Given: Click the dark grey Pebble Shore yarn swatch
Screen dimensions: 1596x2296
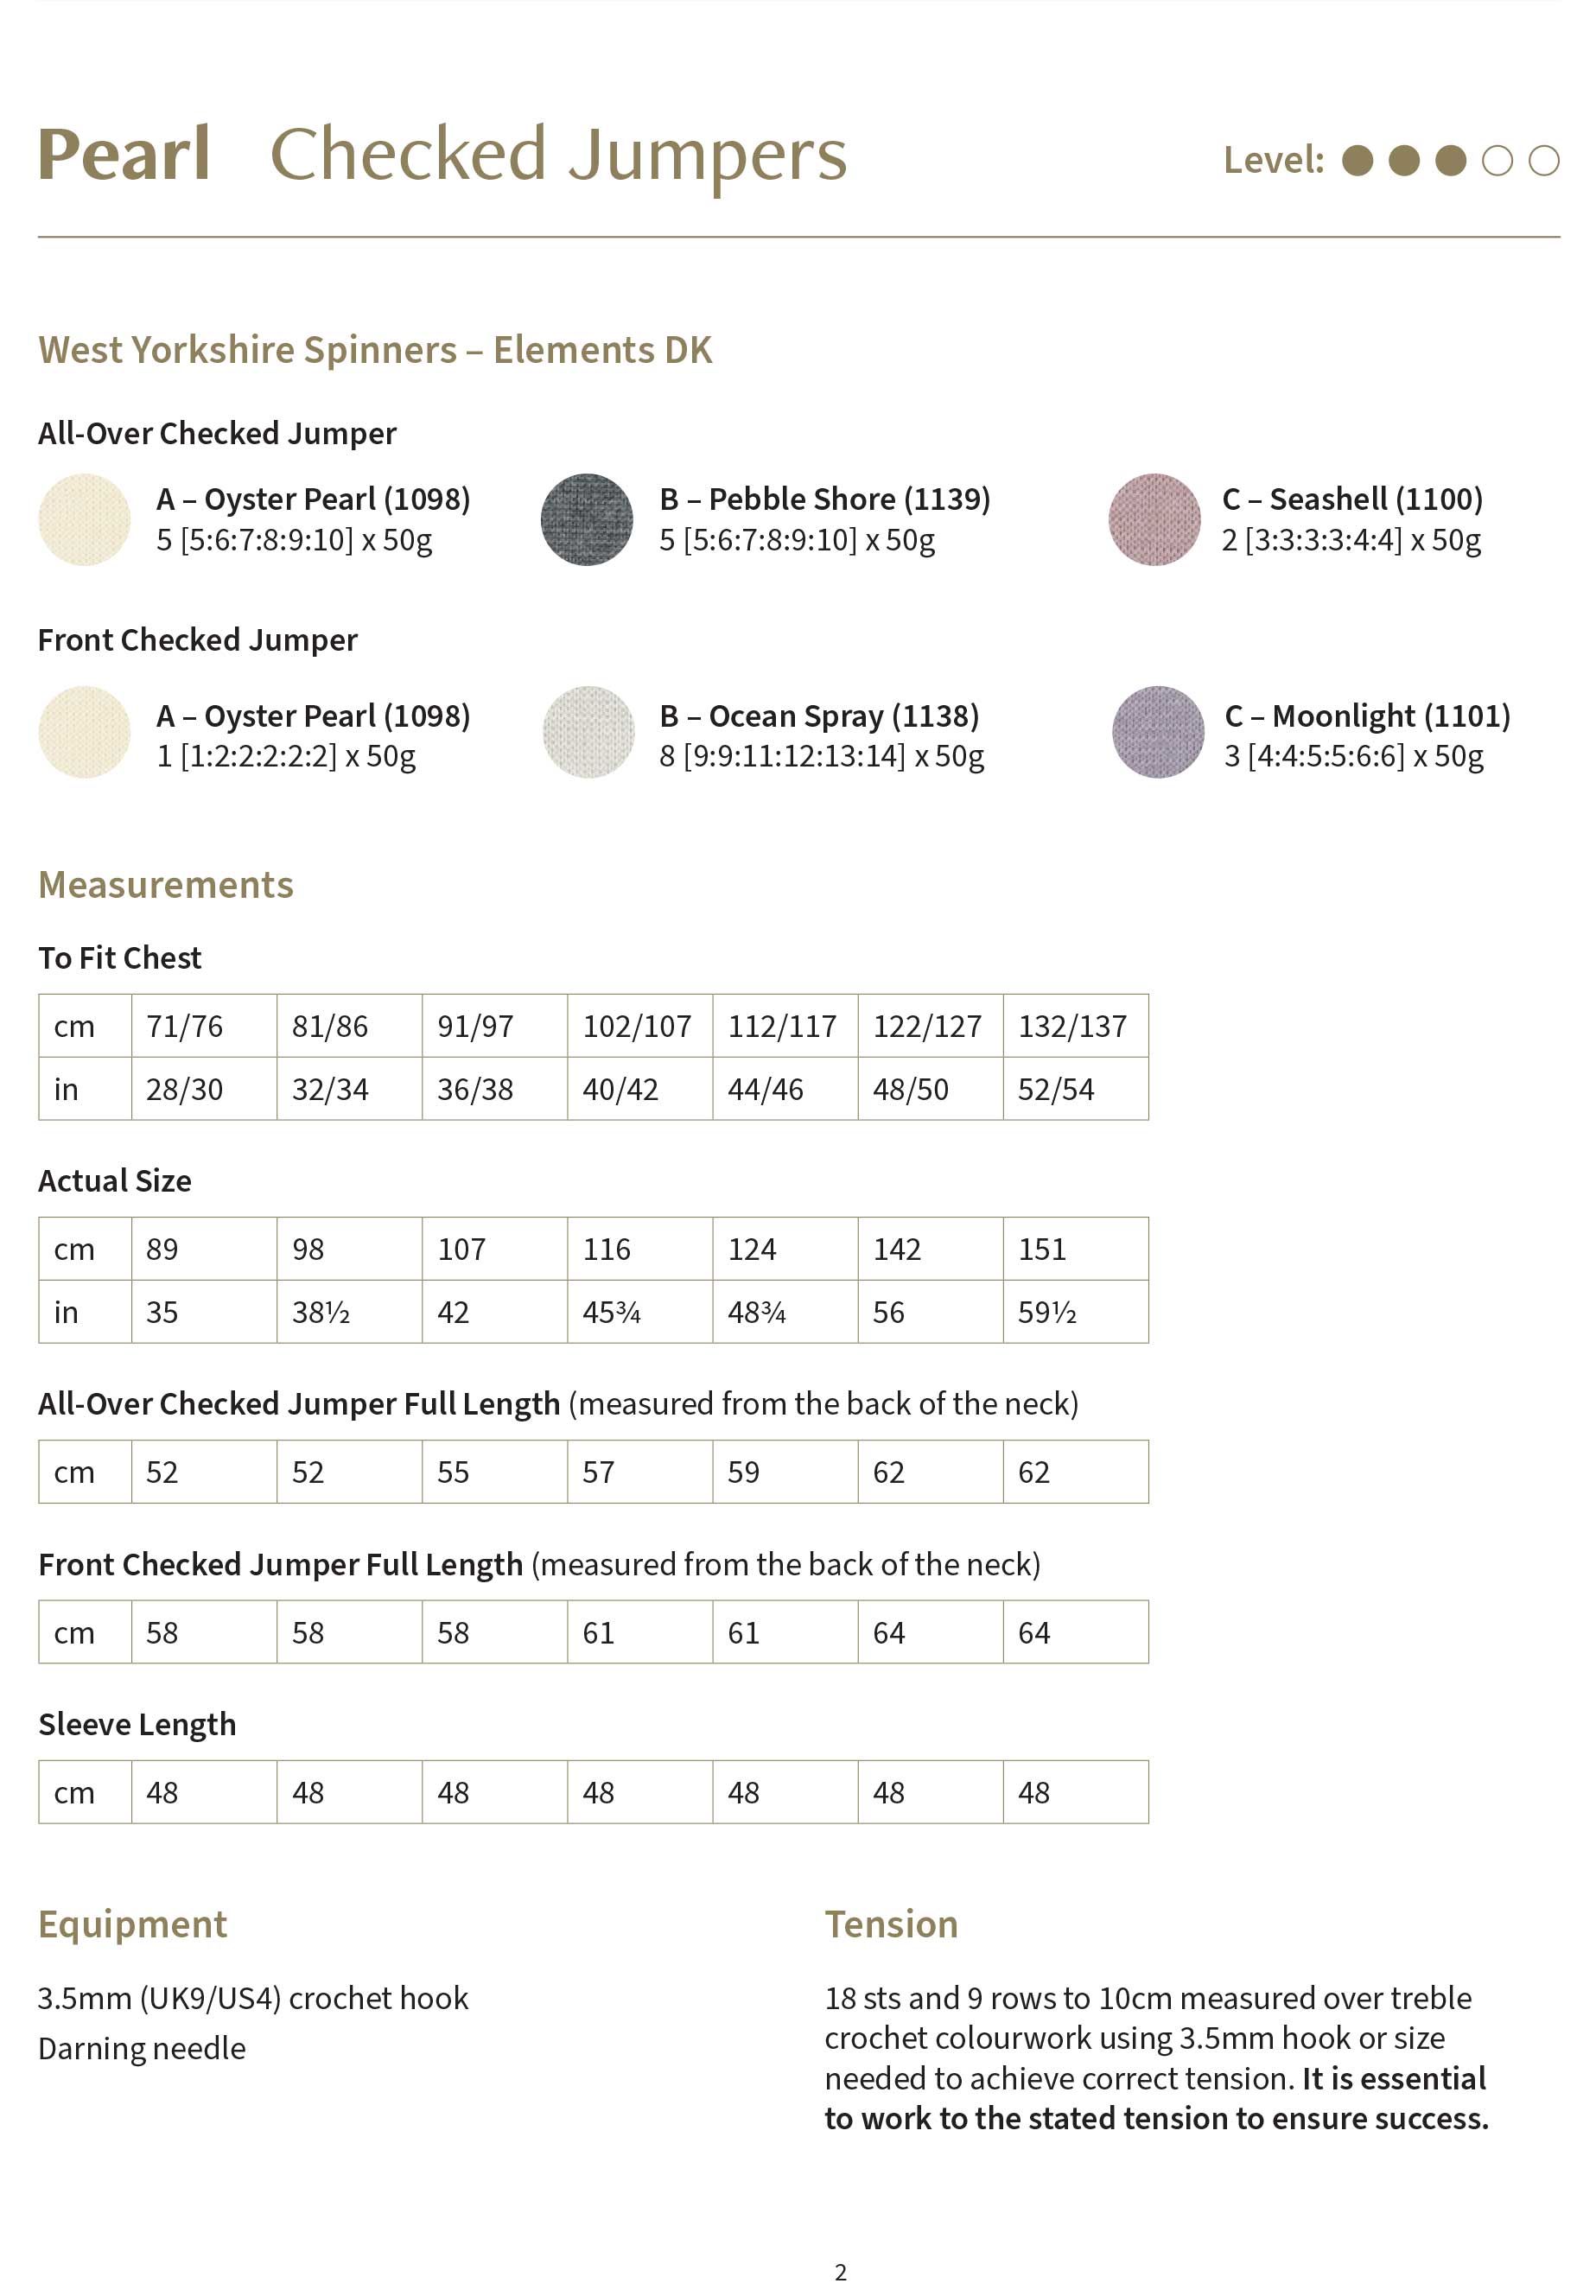Looking at the screenshot, I should (587, 519).
